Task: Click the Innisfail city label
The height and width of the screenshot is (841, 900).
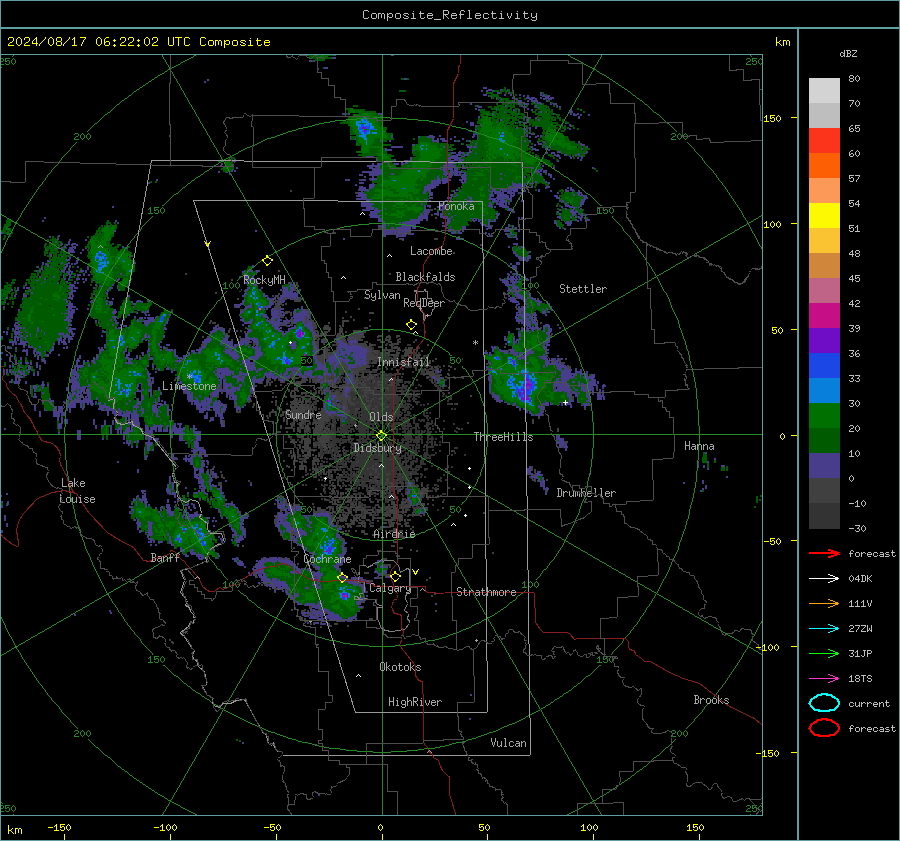Action: [x=403, y=362]
